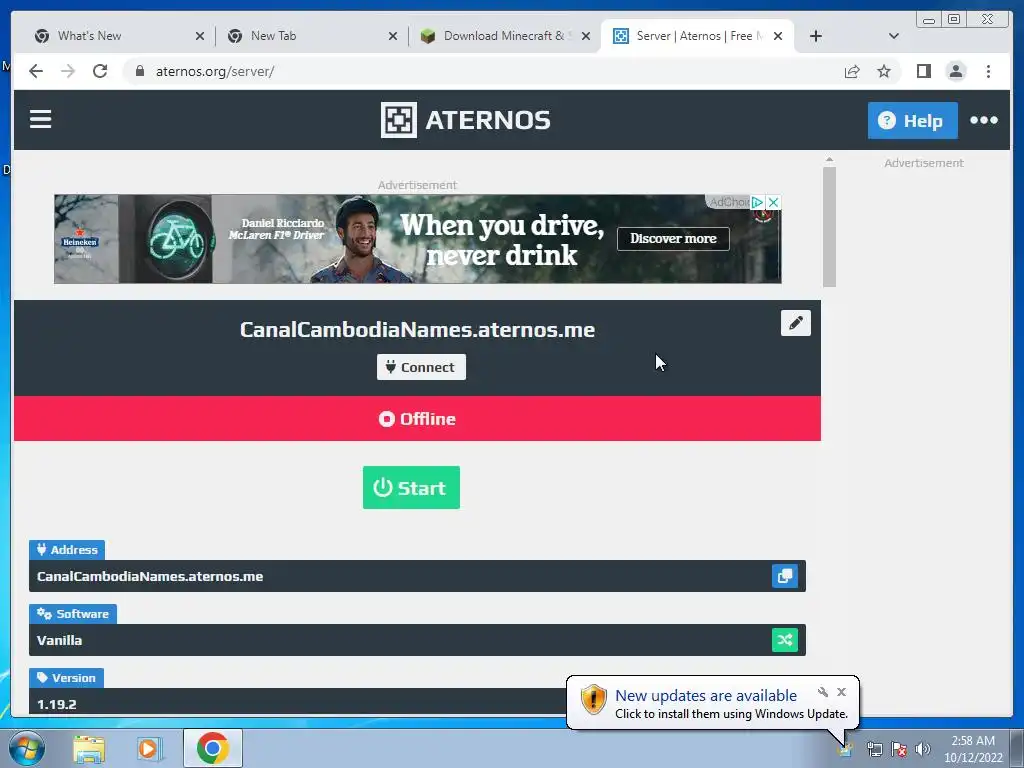This screenshot has height=768, width=1024.
Task: Share this page using the share icon
Action: (x=852, y=71)
